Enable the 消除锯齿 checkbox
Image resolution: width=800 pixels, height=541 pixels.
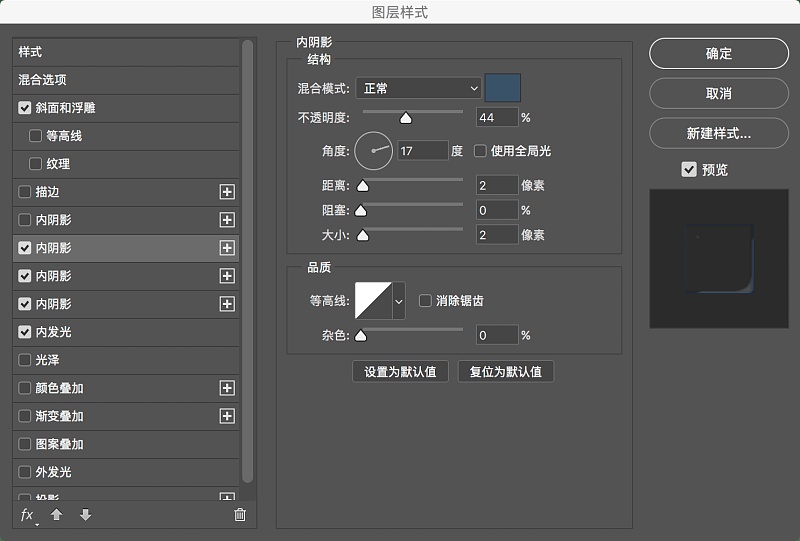[425, 301]
